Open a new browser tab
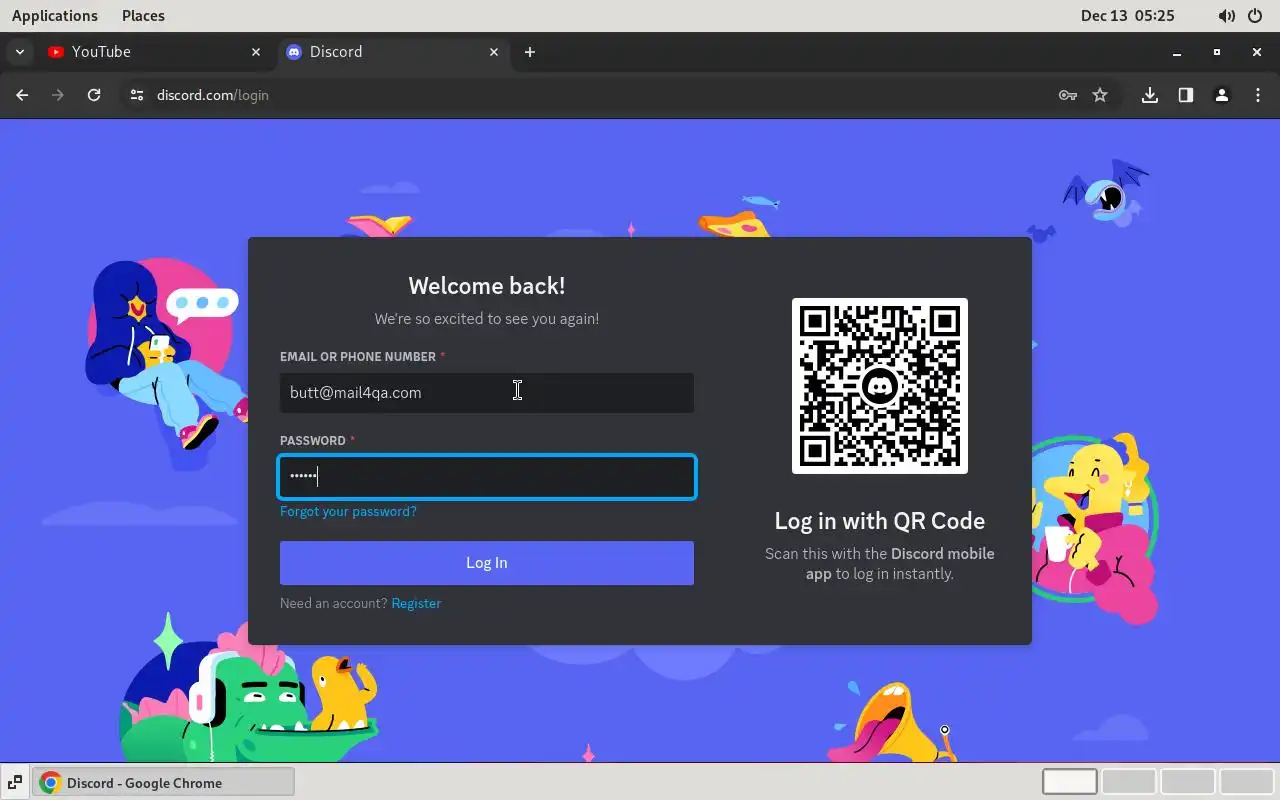 pyautogui.click(x=530, y=52)
